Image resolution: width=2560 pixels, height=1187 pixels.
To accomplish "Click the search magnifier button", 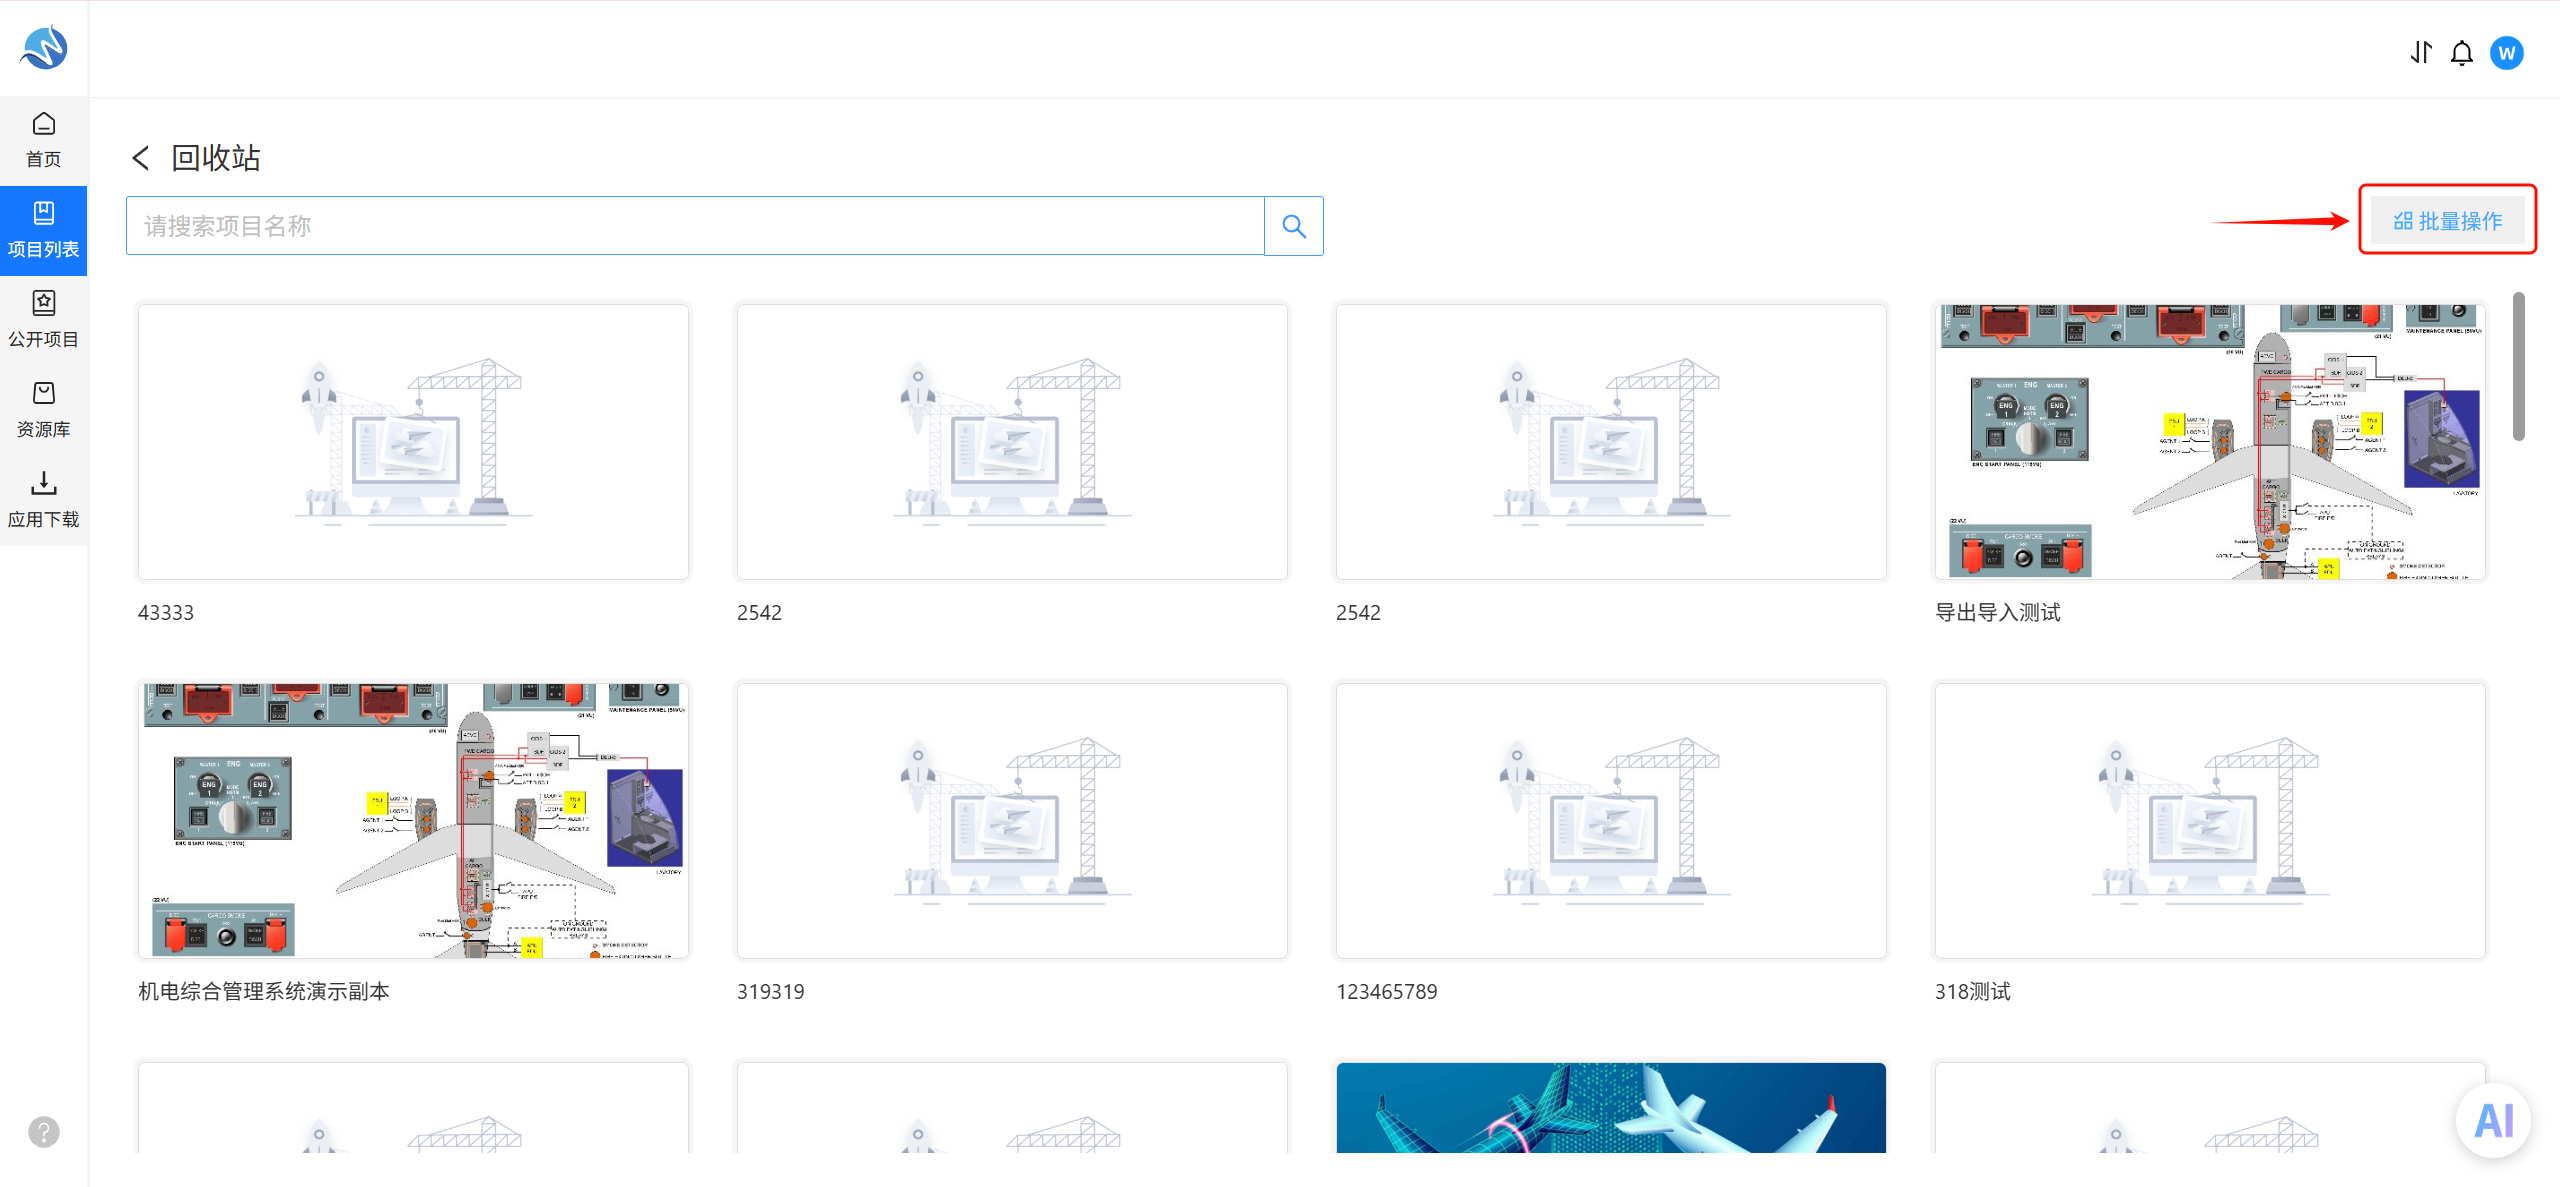I will [x=1294, y=226].
